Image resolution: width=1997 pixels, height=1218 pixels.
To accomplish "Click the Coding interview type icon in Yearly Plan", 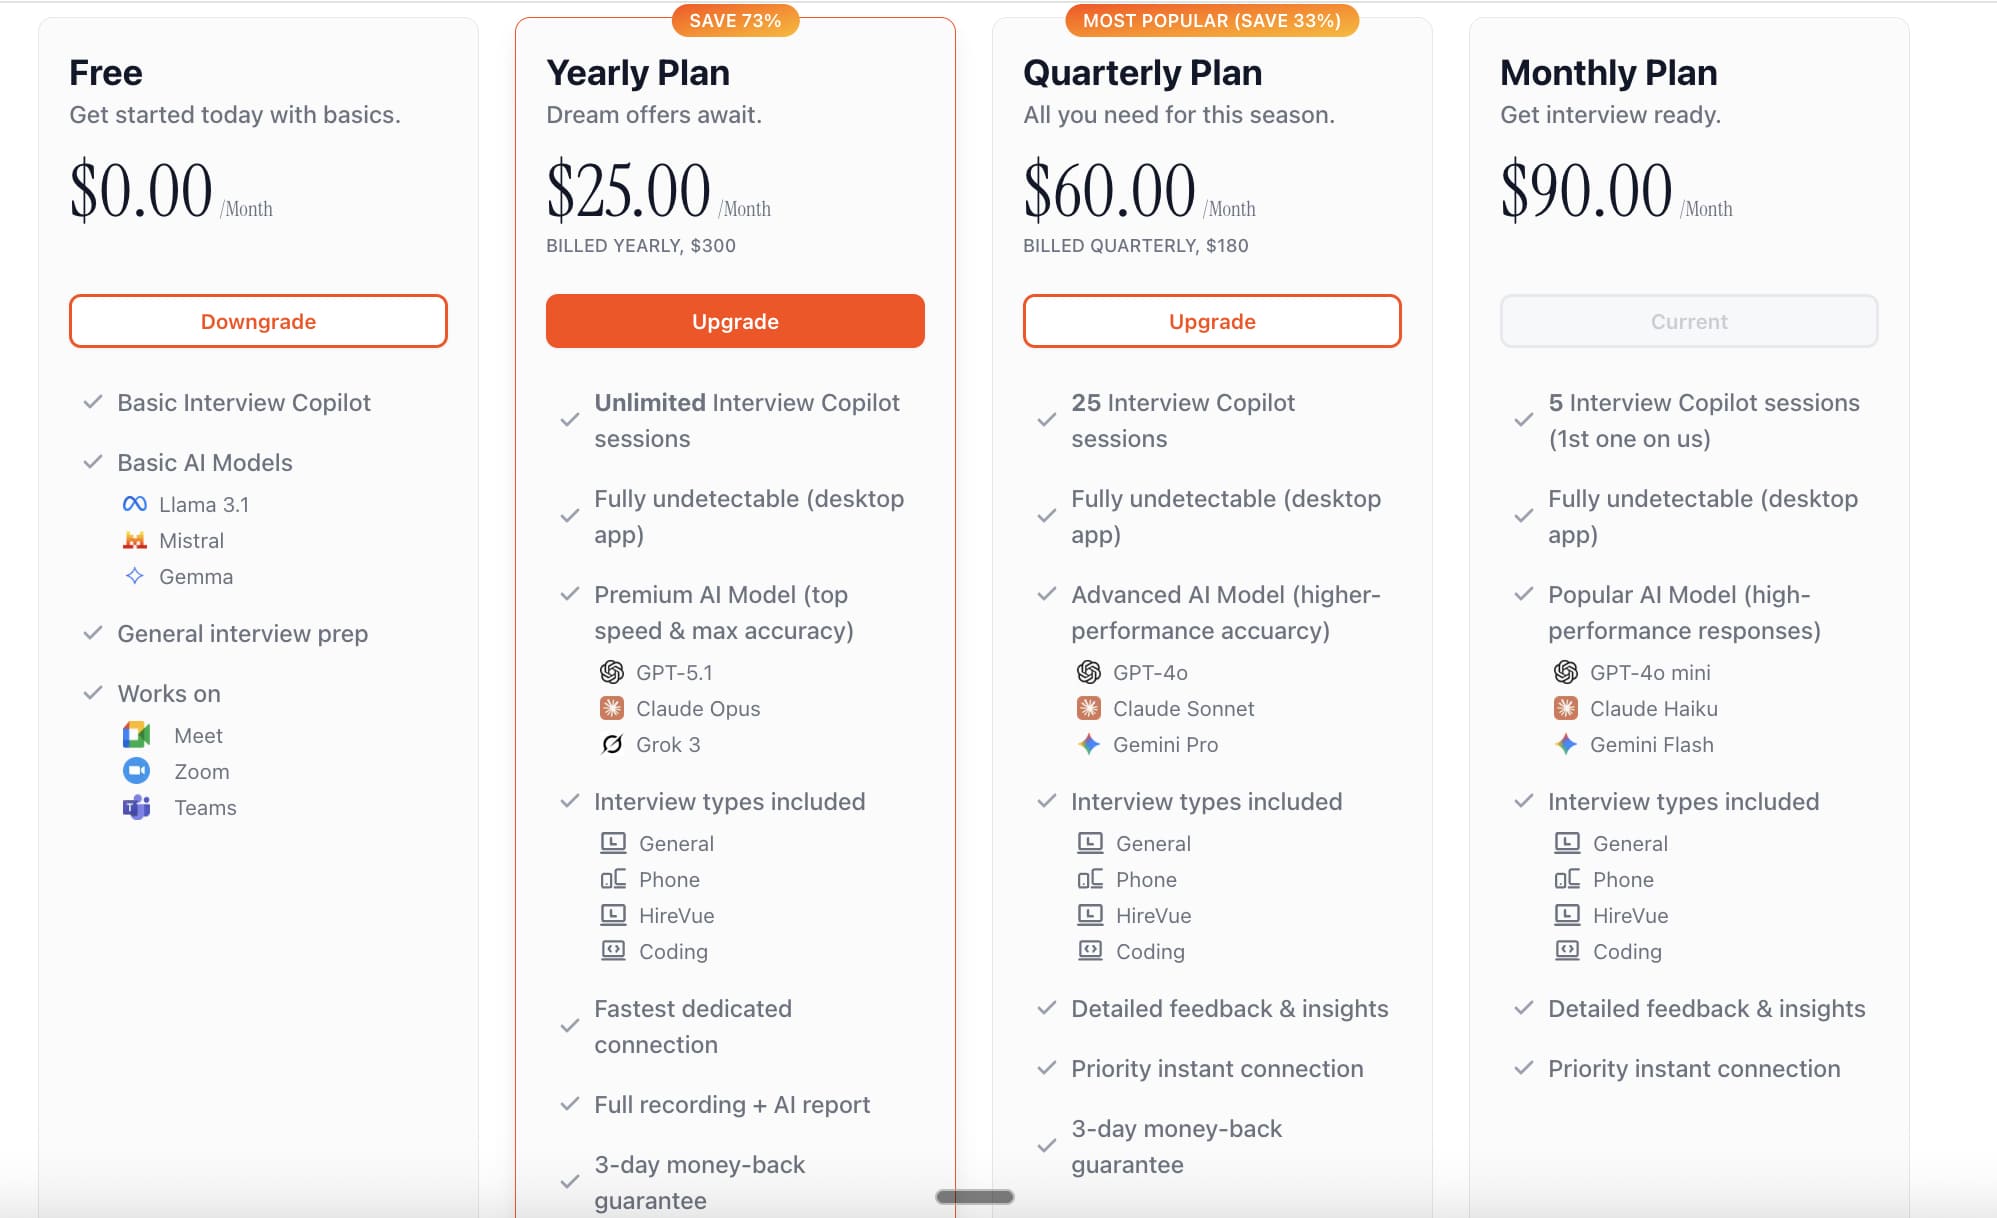I will tap(613, 951).
